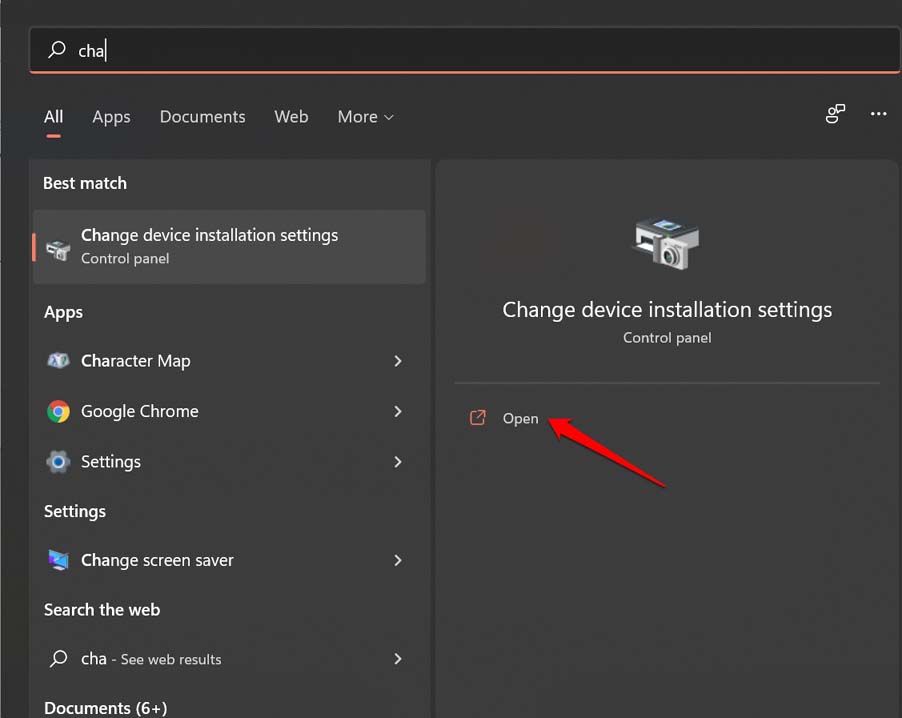This screenshot has height=718, width=902.
Task: Open best match Change device installation settings
Action: (230, 247)
